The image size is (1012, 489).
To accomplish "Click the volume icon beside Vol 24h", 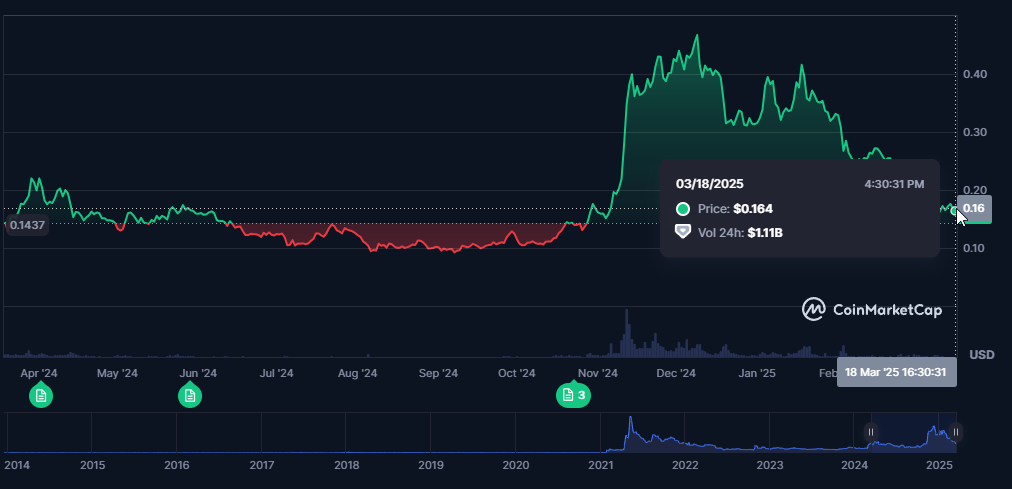I will [x=683, y=232].
